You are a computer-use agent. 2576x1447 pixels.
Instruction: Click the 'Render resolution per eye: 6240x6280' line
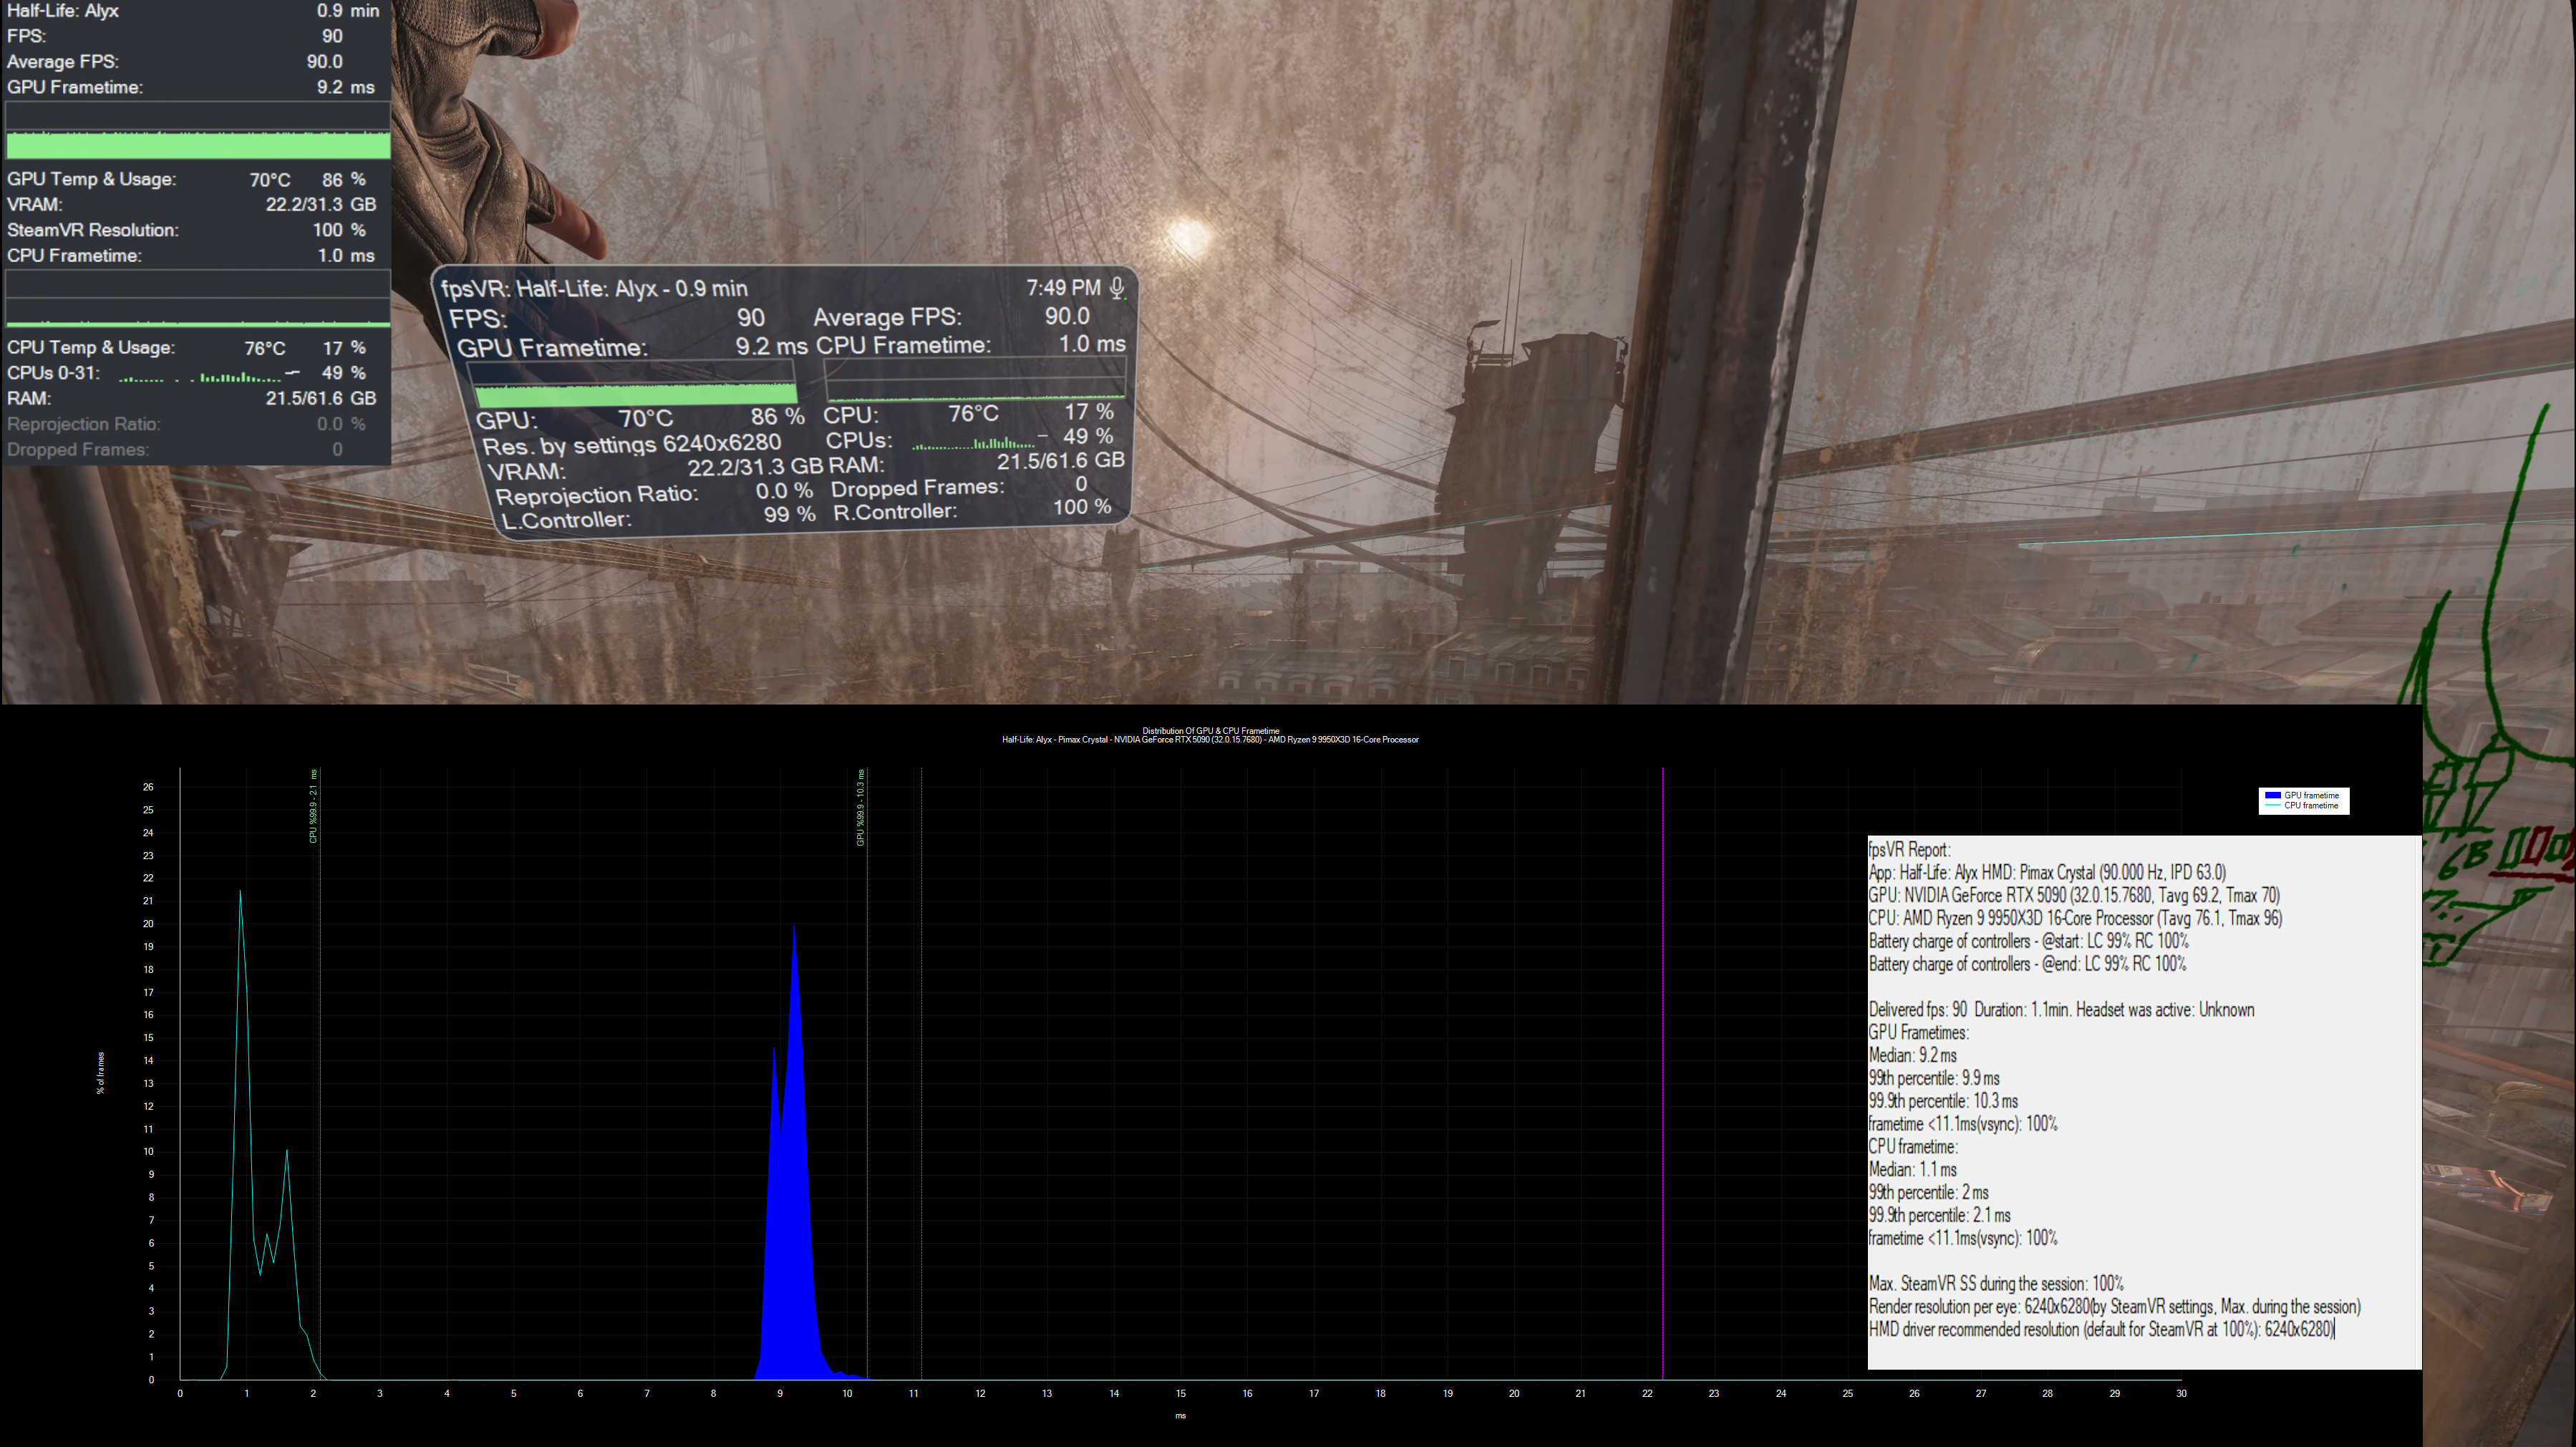click(x=2114, y=1307)
